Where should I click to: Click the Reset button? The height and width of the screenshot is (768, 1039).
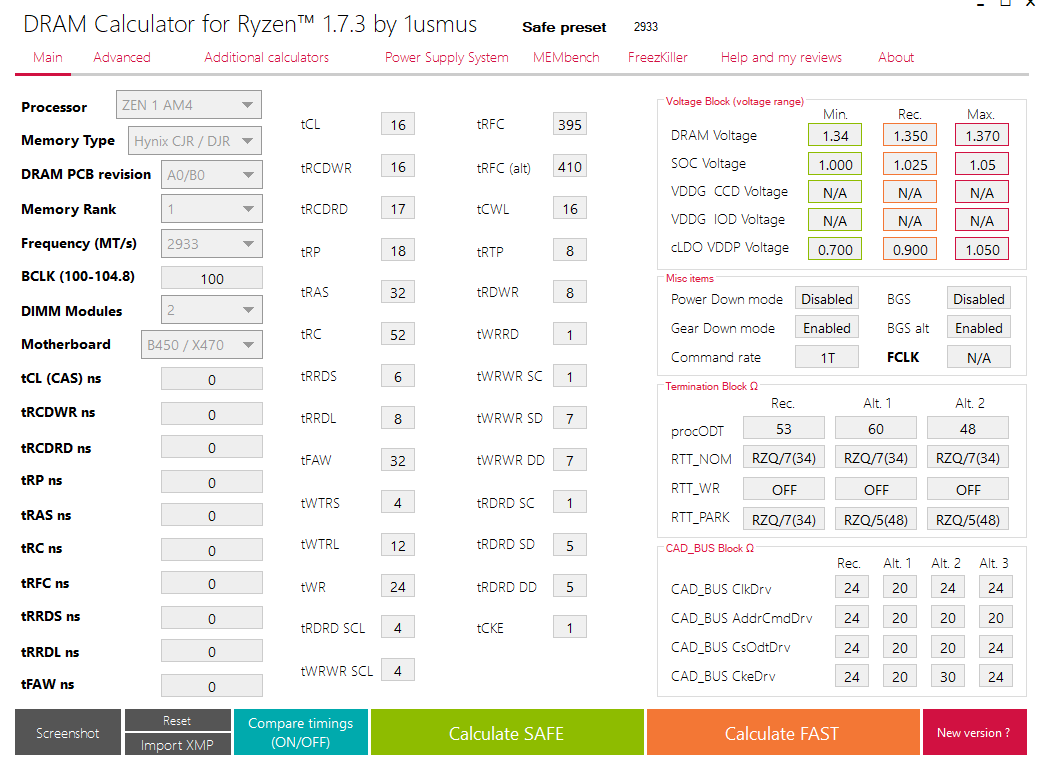point(178,720)
